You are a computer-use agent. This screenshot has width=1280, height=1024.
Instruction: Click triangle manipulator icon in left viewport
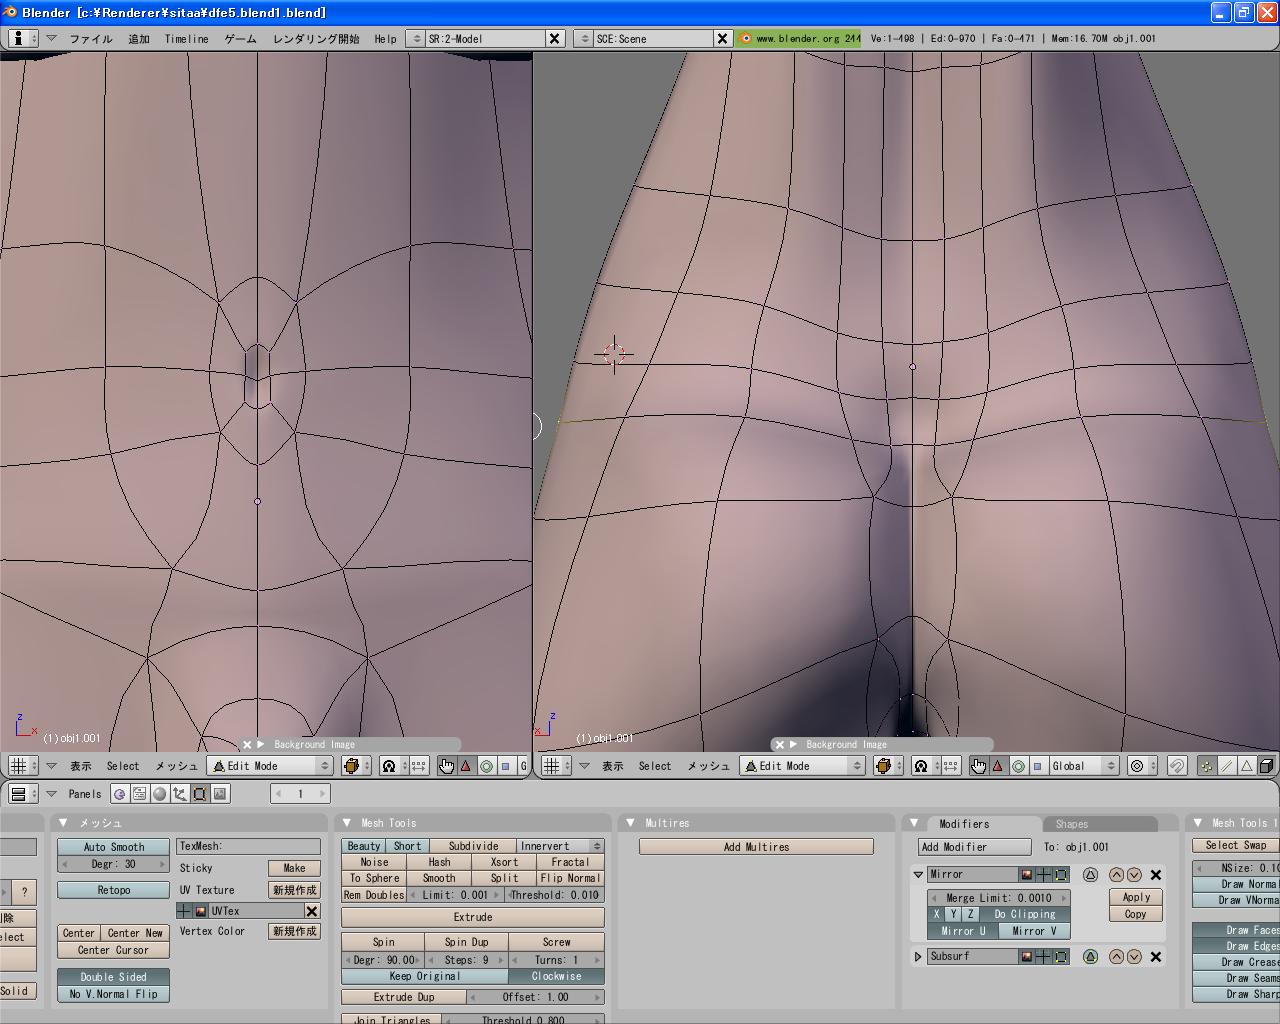(465, 766)
